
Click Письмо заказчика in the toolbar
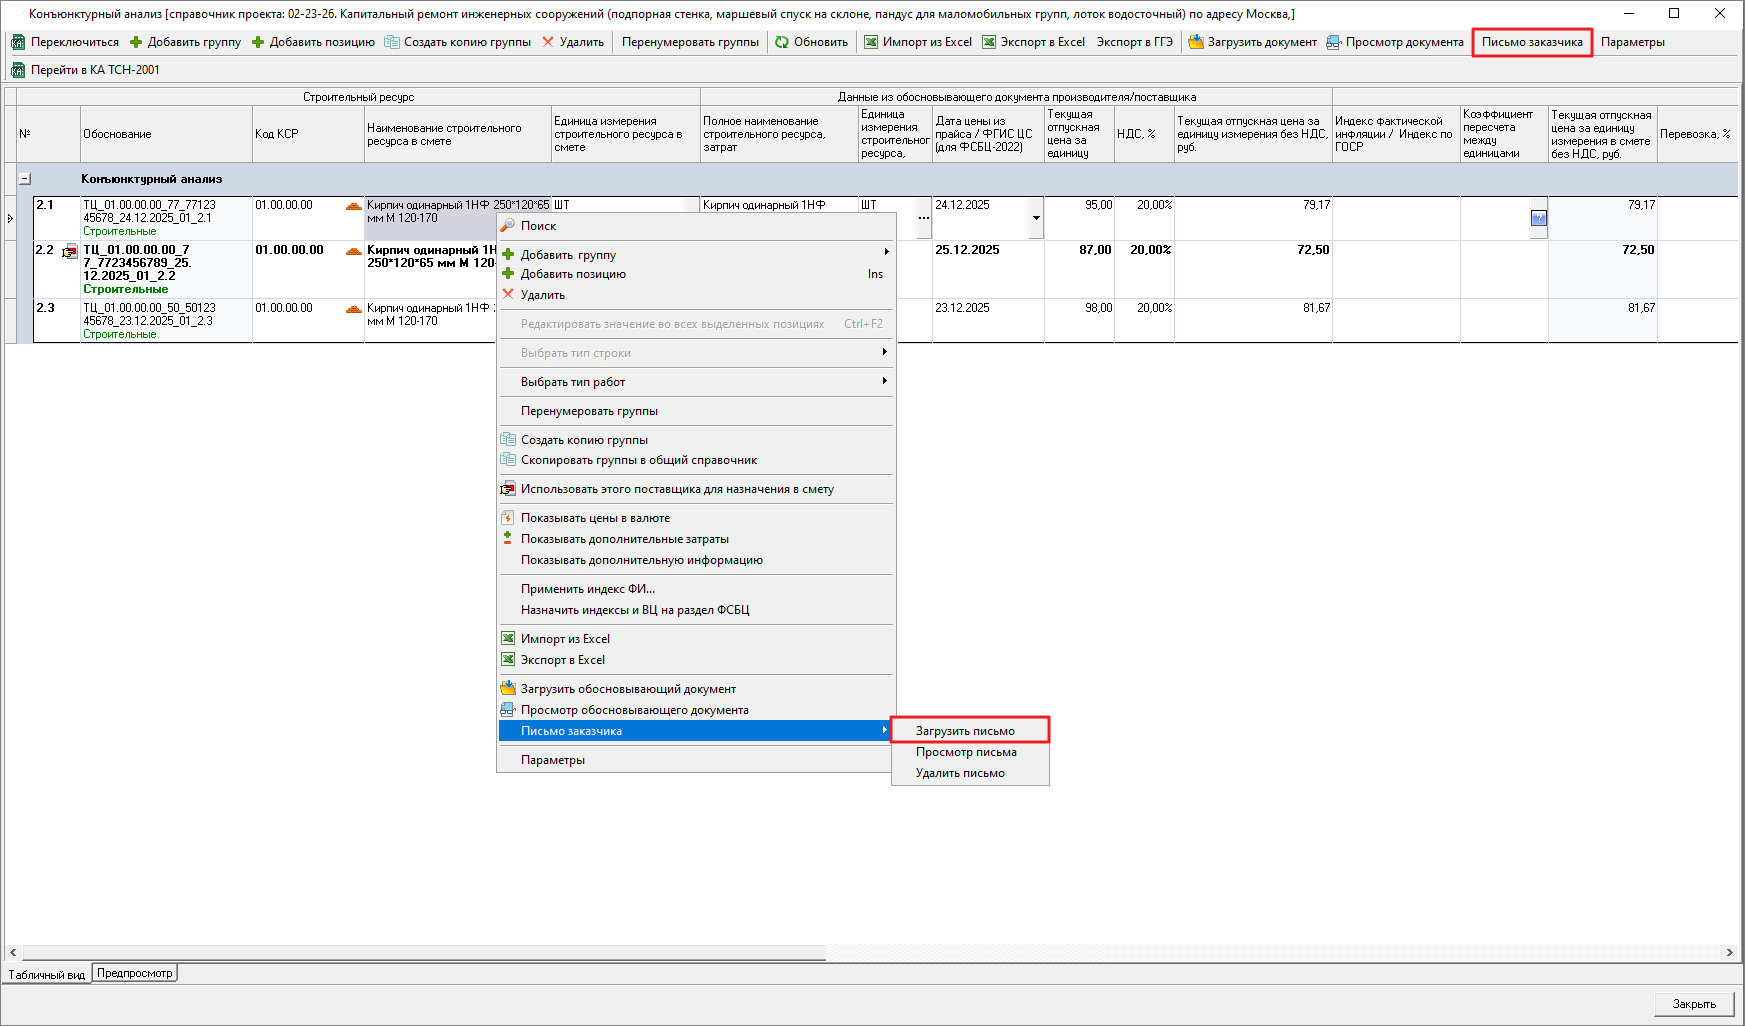[1531, 42]
